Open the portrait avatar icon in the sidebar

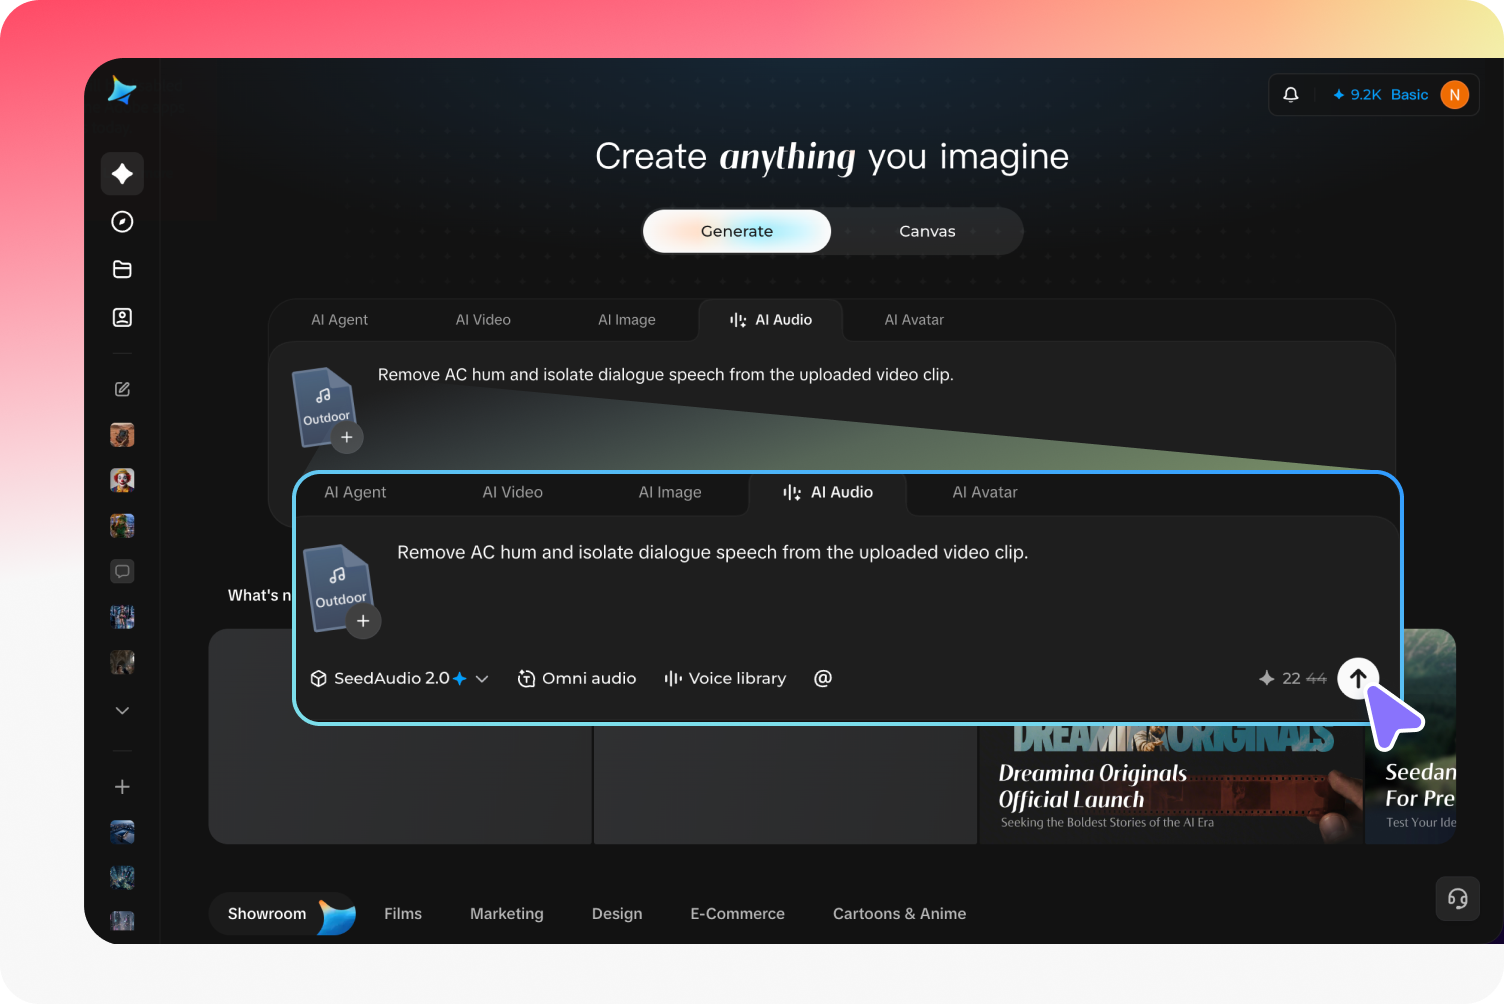pos(122,317)
